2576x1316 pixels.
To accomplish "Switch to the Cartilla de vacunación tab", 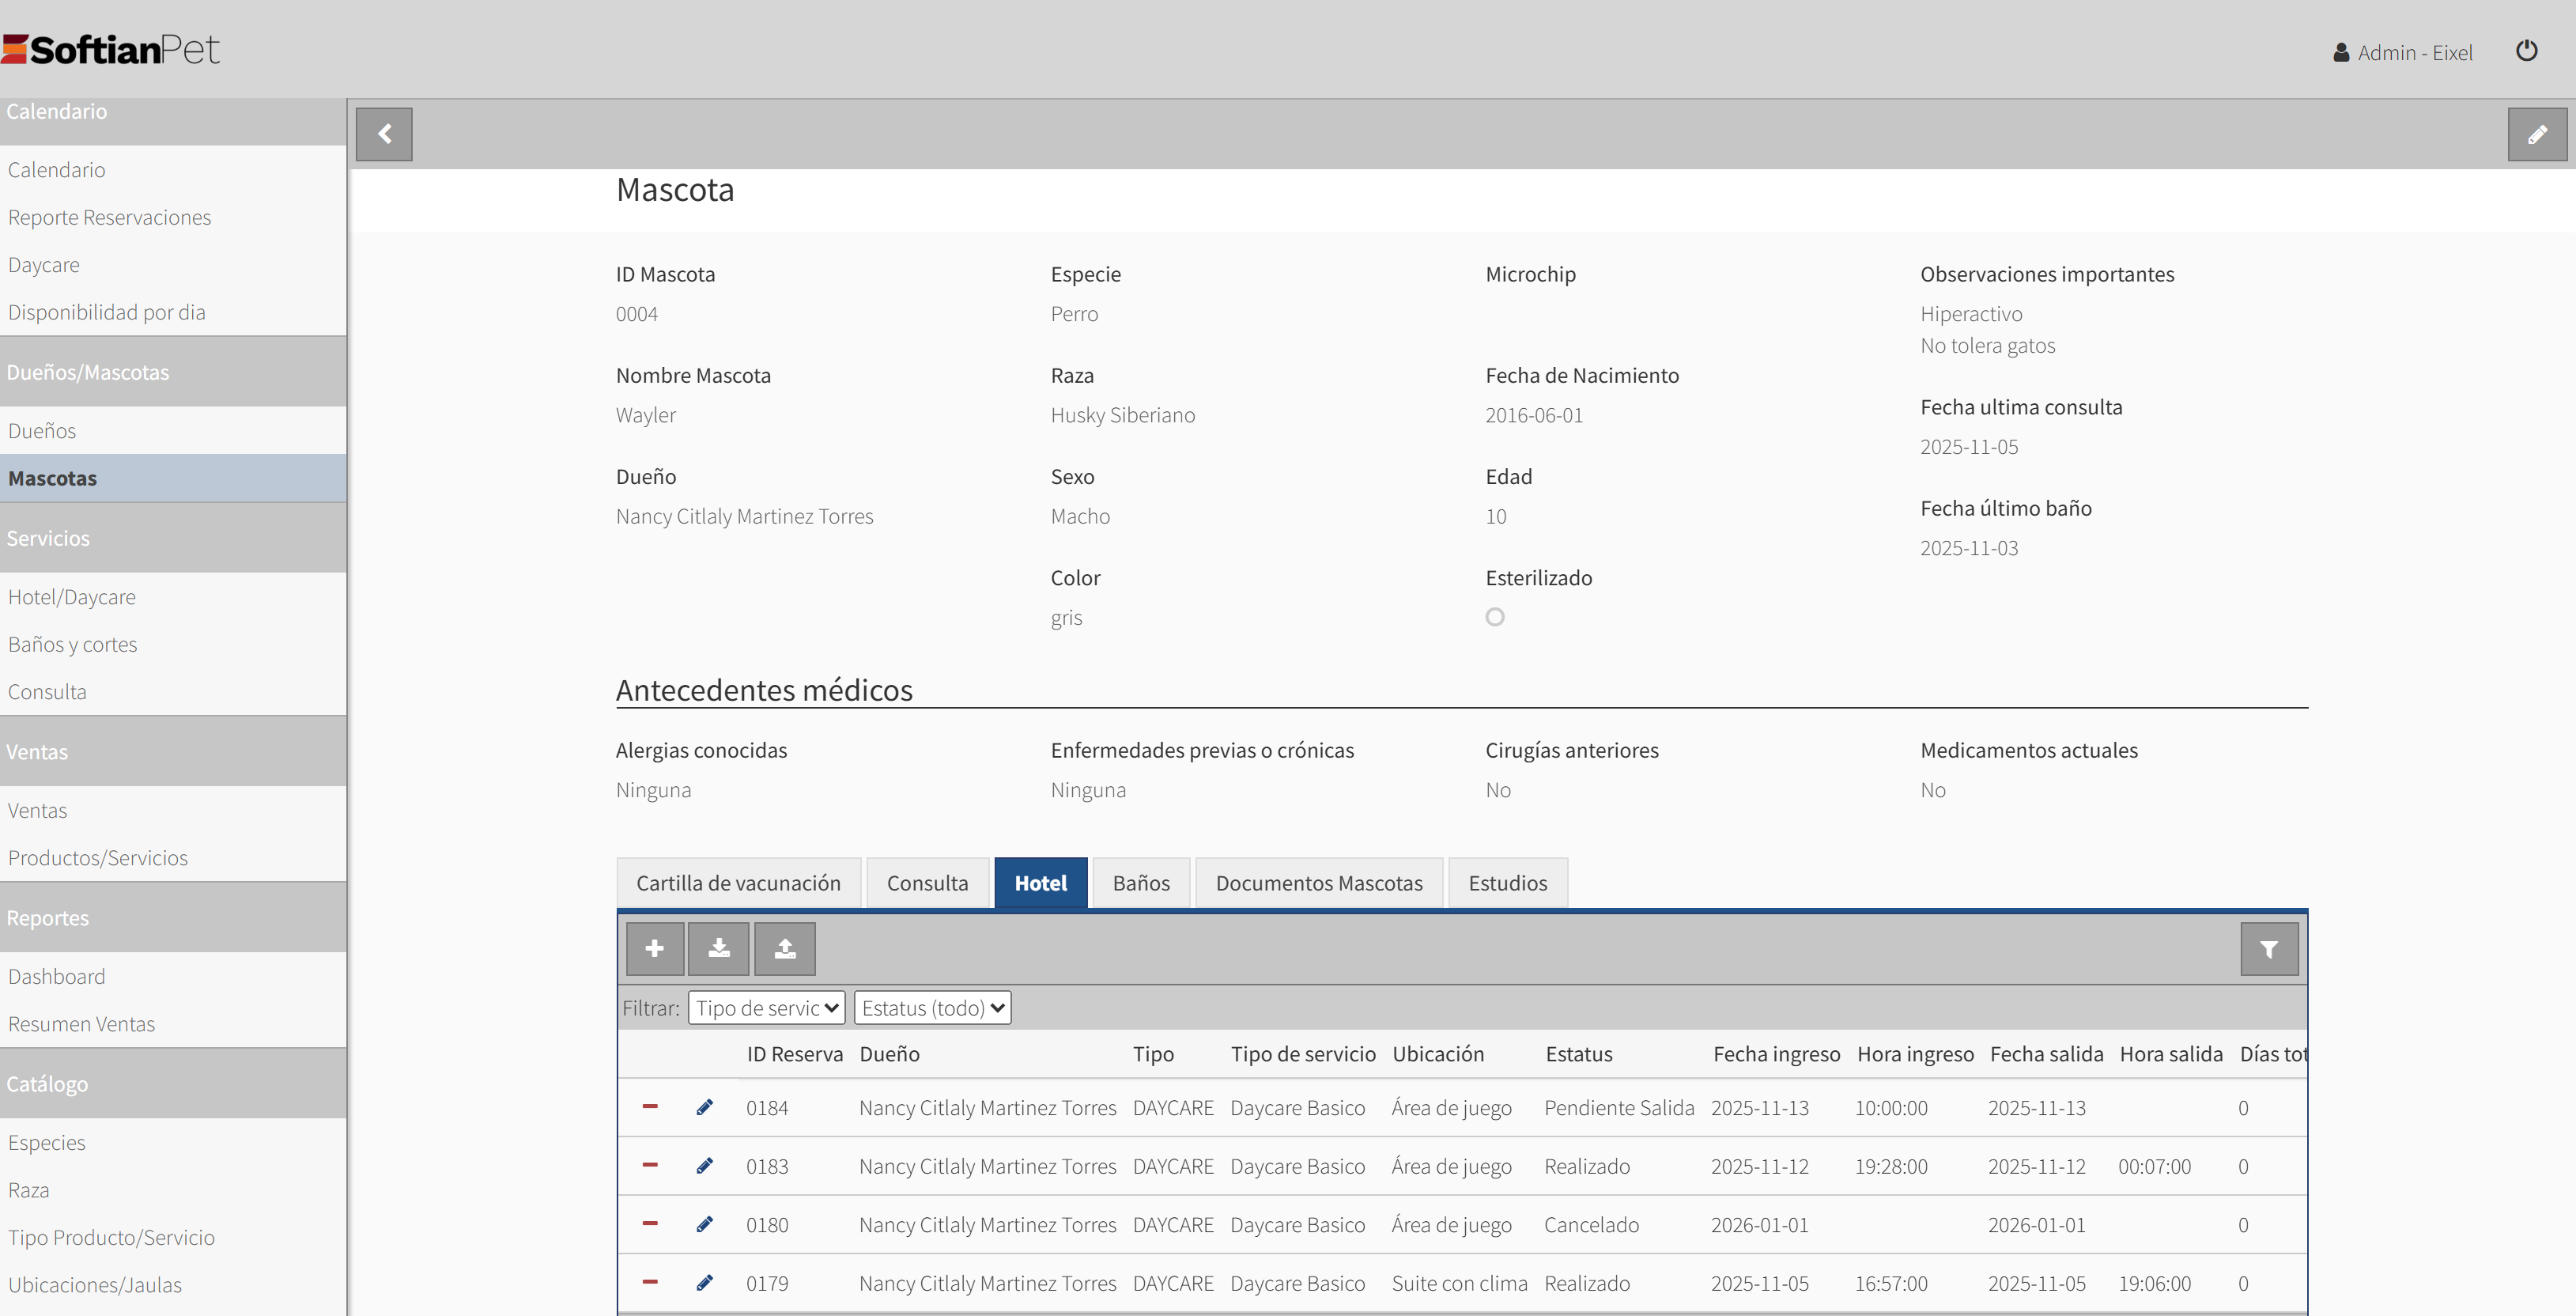I will [738, 883].
